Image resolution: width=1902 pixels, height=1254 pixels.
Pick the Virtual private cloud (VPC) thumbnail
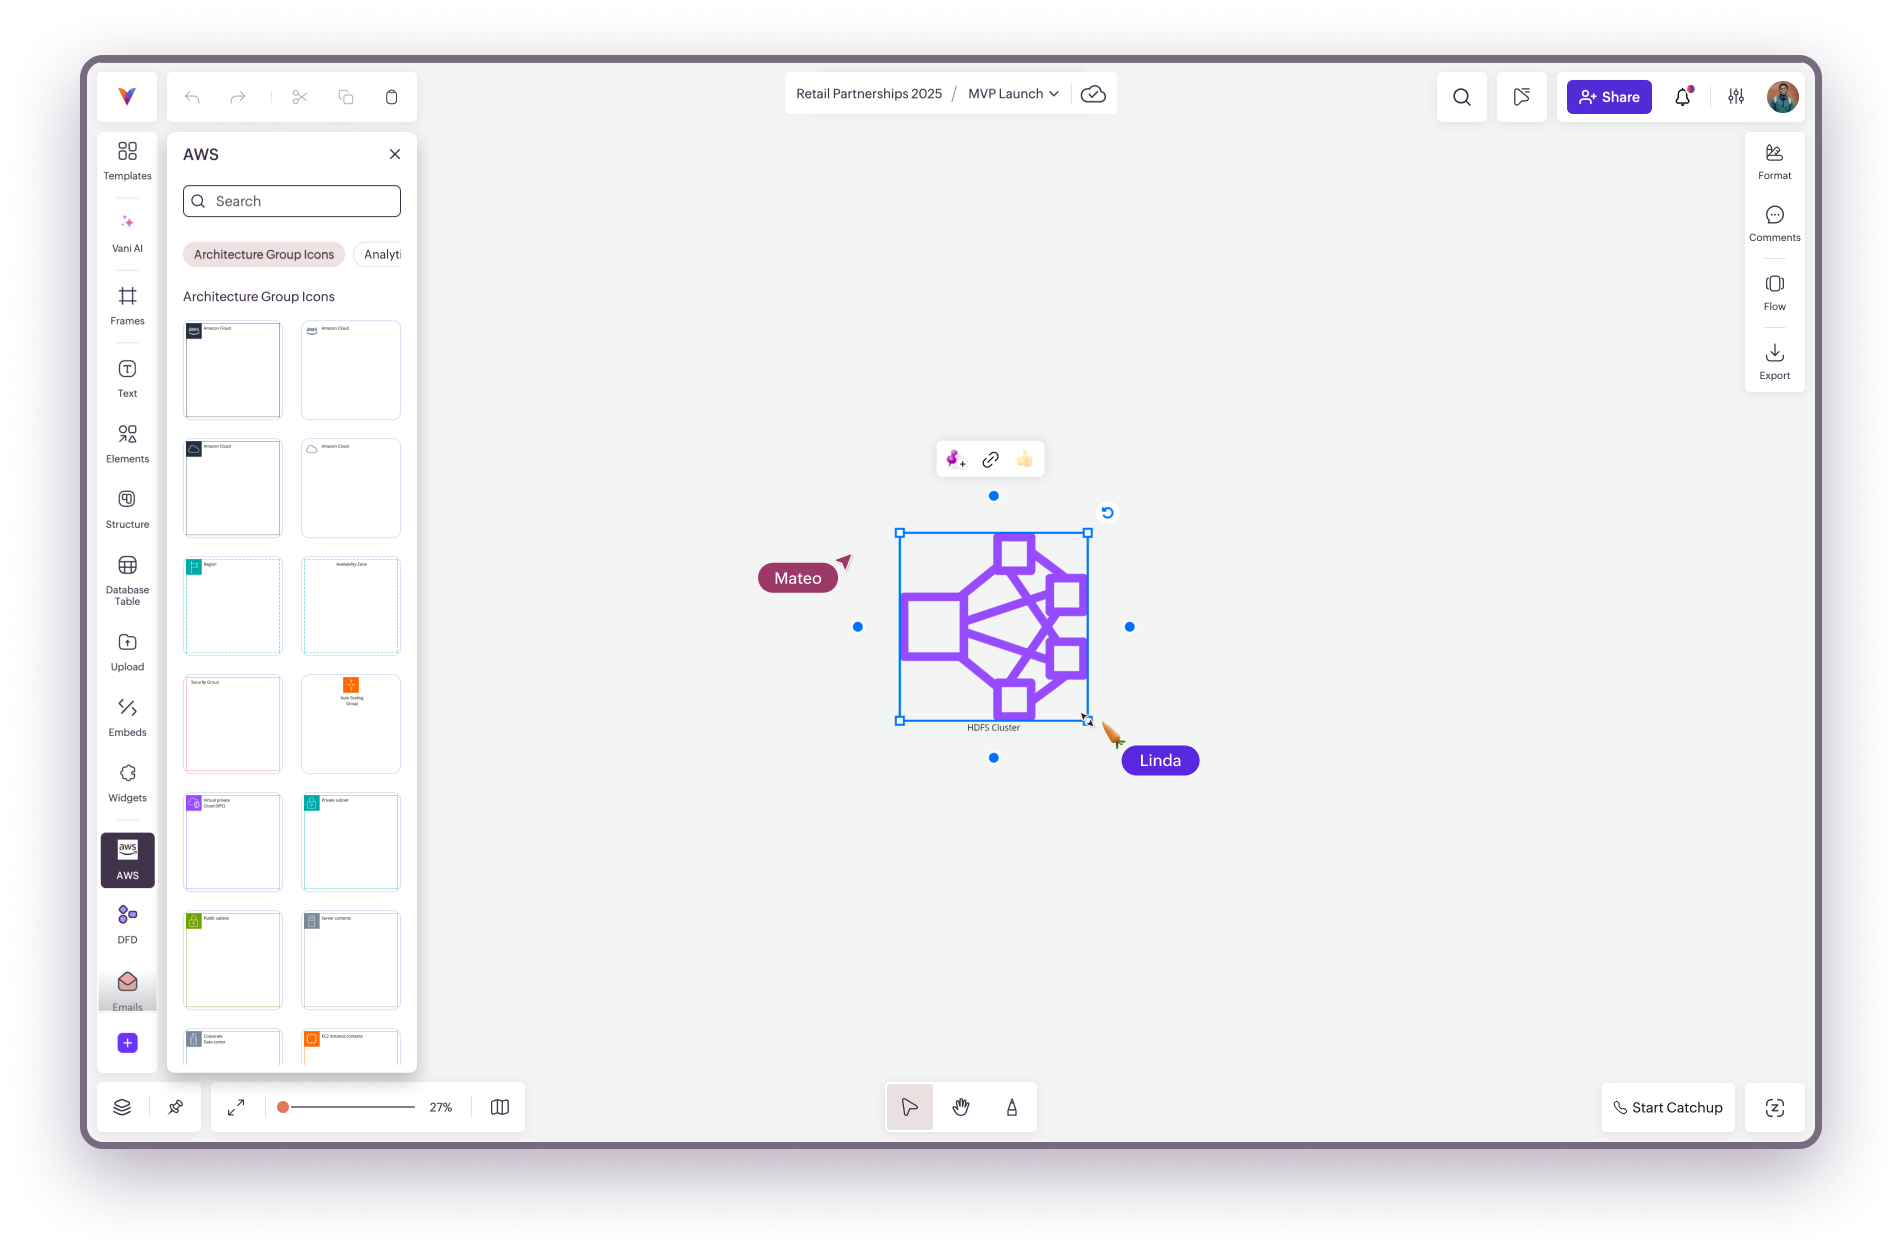[x=233, y=842]
